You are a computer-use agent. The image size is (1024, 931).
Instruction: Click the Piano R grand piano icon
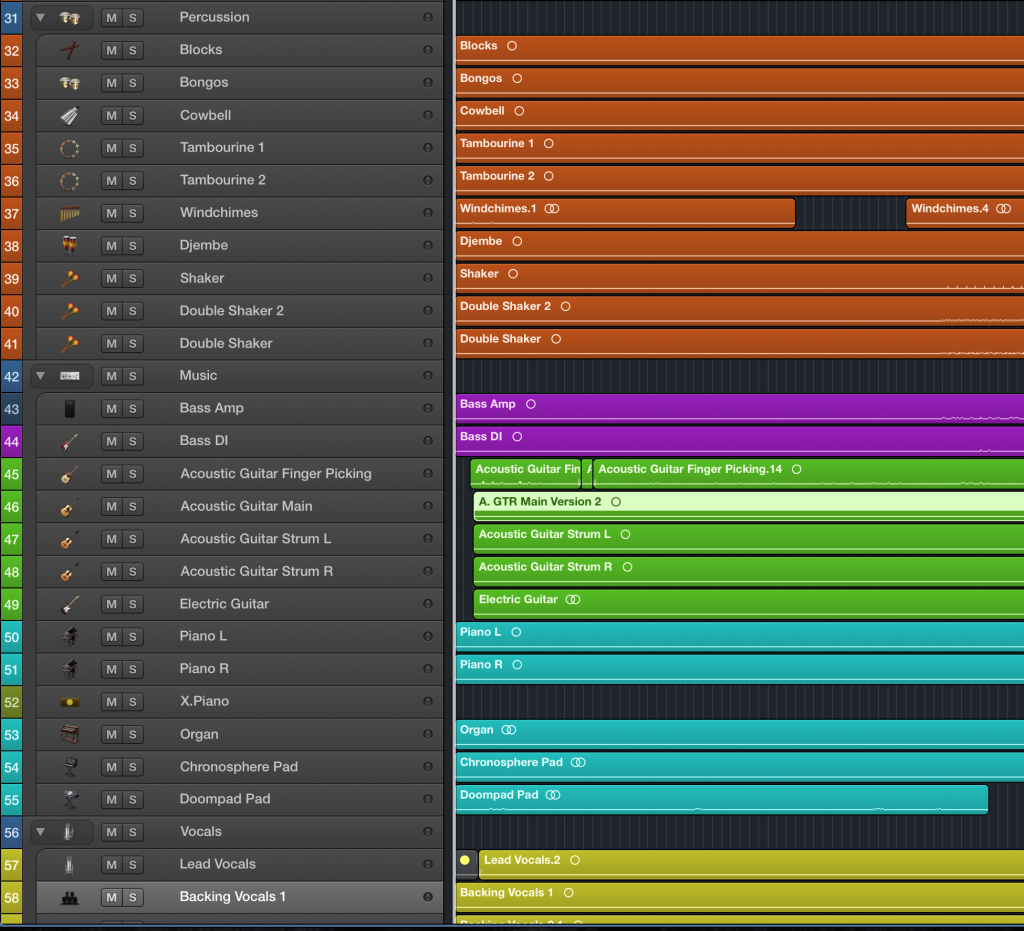pyautogui.click(x=70, y=669)
